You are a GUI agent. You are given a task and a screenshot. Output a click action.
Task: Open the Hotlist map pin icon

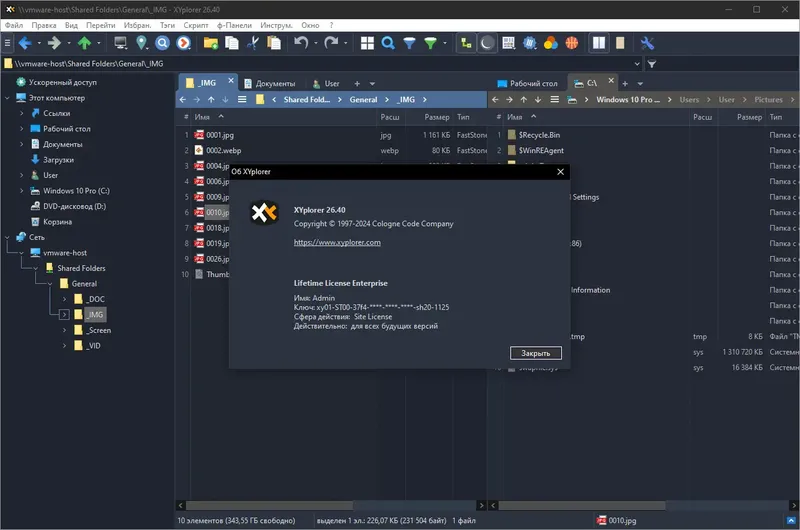click(141, 43)
